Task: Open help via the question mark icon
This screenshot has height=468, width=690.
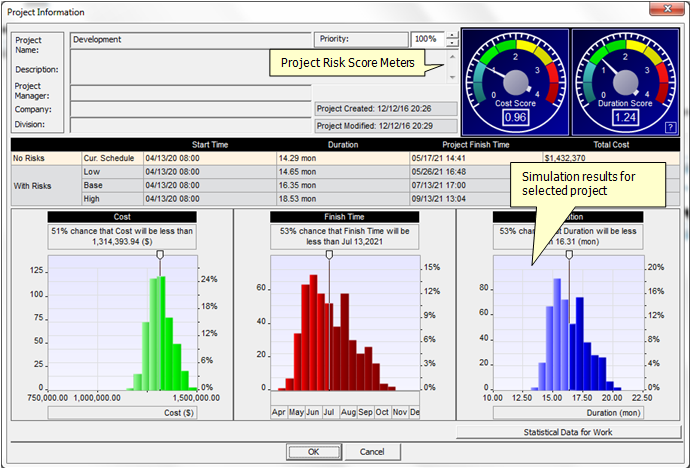Action: (x=669, y=127)
